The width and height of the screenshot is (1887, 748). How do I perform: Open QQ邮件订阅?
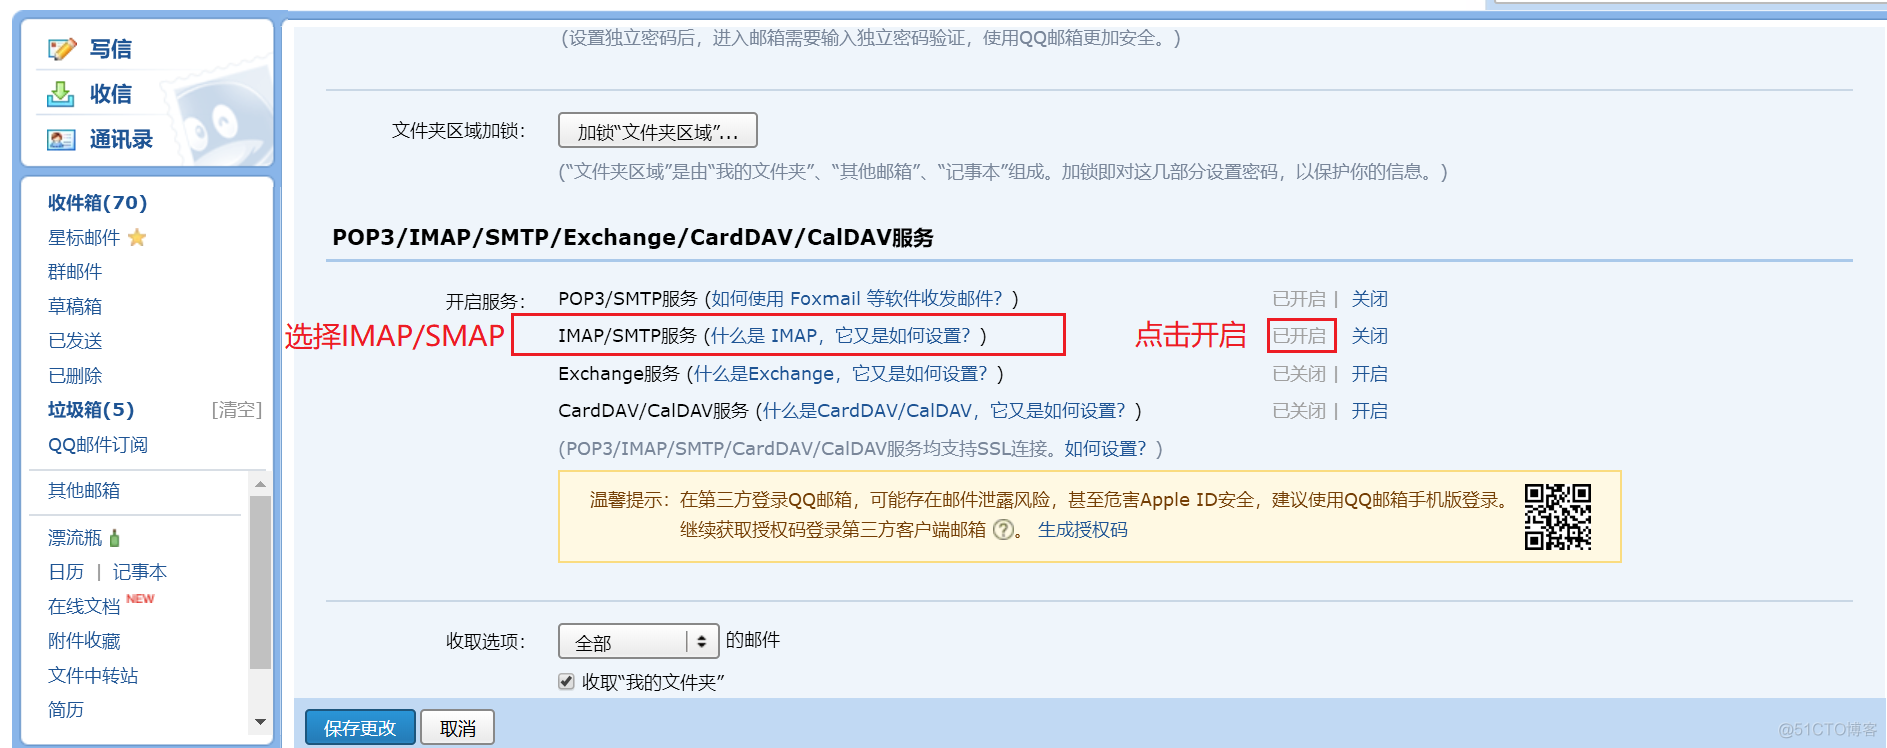click(98, 445)
